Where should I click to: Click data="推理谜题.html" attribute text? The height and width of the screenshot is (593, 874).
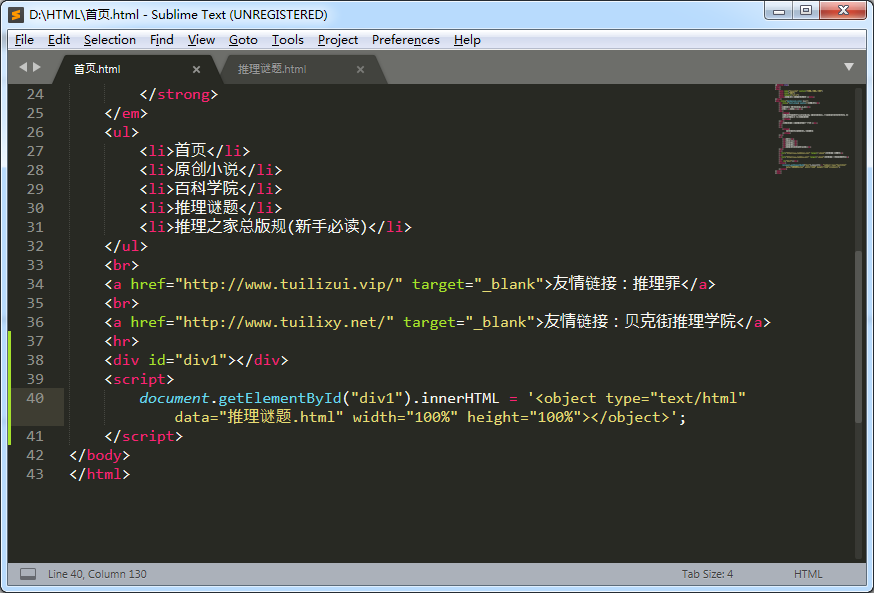[259, 417]
